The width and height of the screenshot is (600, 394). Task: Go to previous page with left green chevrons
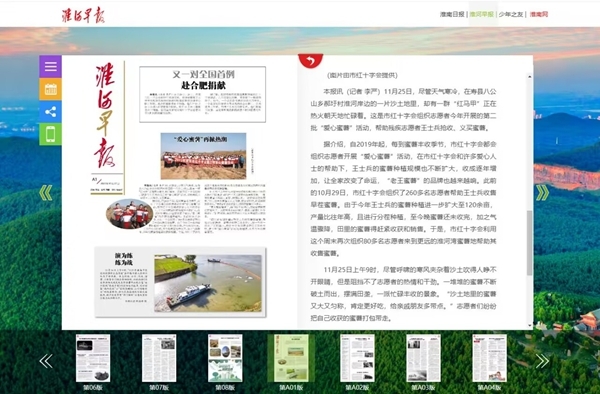point(46,193)
